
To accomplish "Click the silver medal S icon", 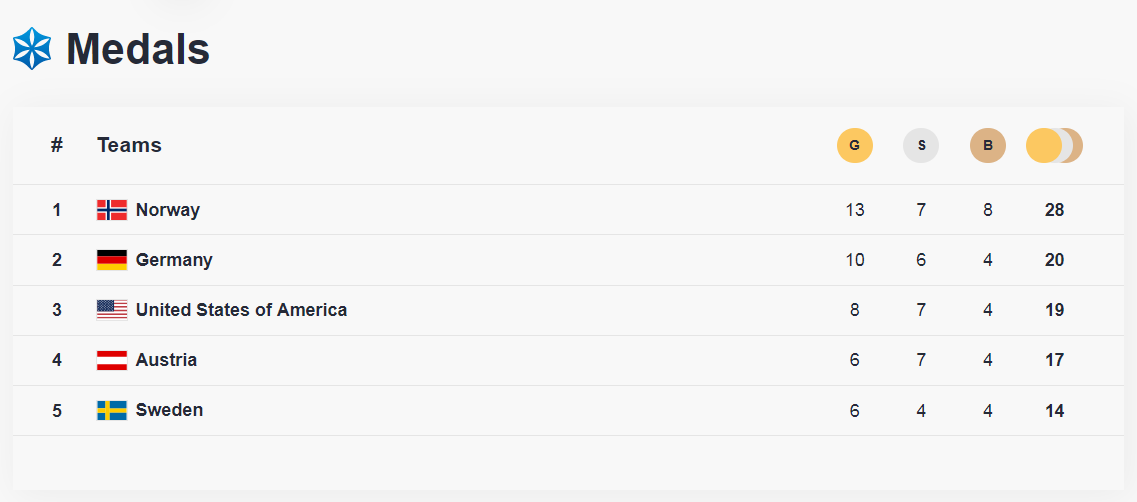I will pos(921,146).
